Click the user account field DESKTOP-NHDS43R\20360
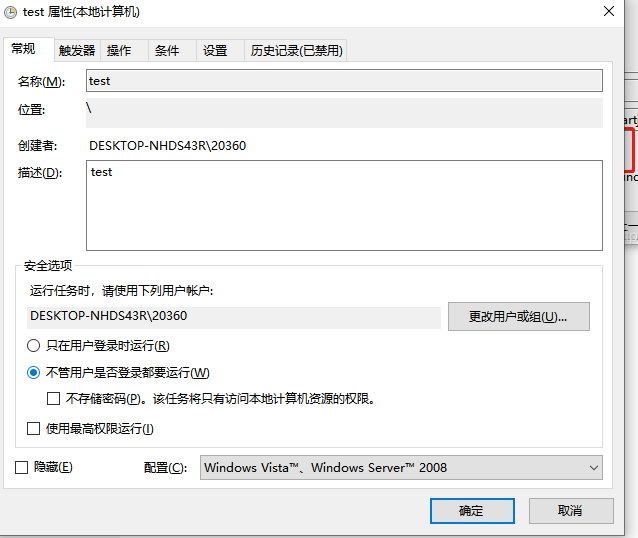The image size is (638, 538). point(234,317)
